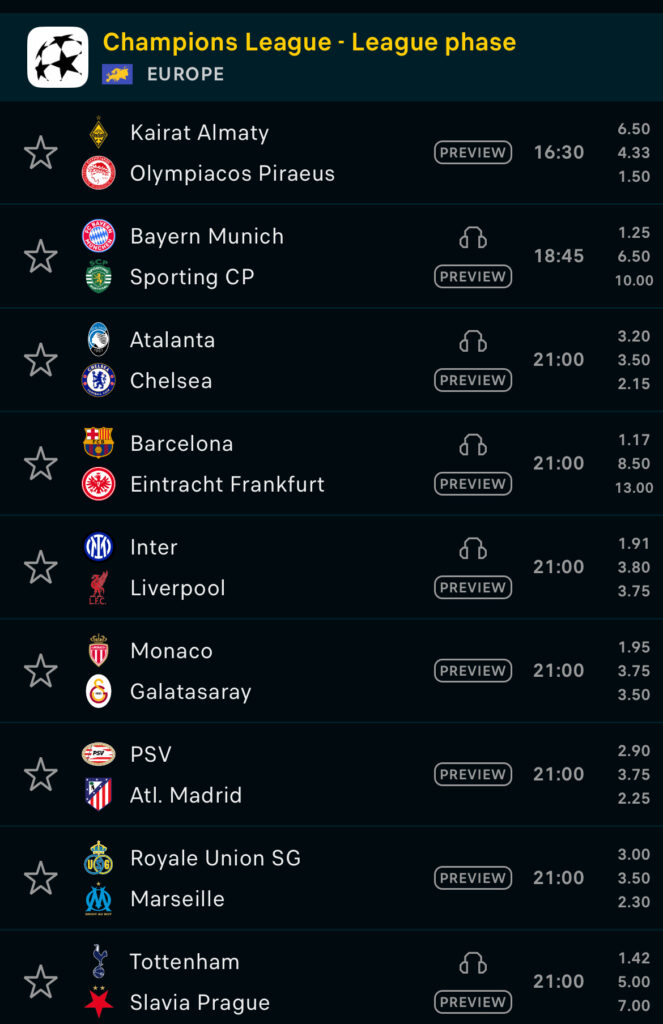This screenshot has width=663, height=1024.
Task: Click headphones icon for Tottenham match
Action: 473,963
